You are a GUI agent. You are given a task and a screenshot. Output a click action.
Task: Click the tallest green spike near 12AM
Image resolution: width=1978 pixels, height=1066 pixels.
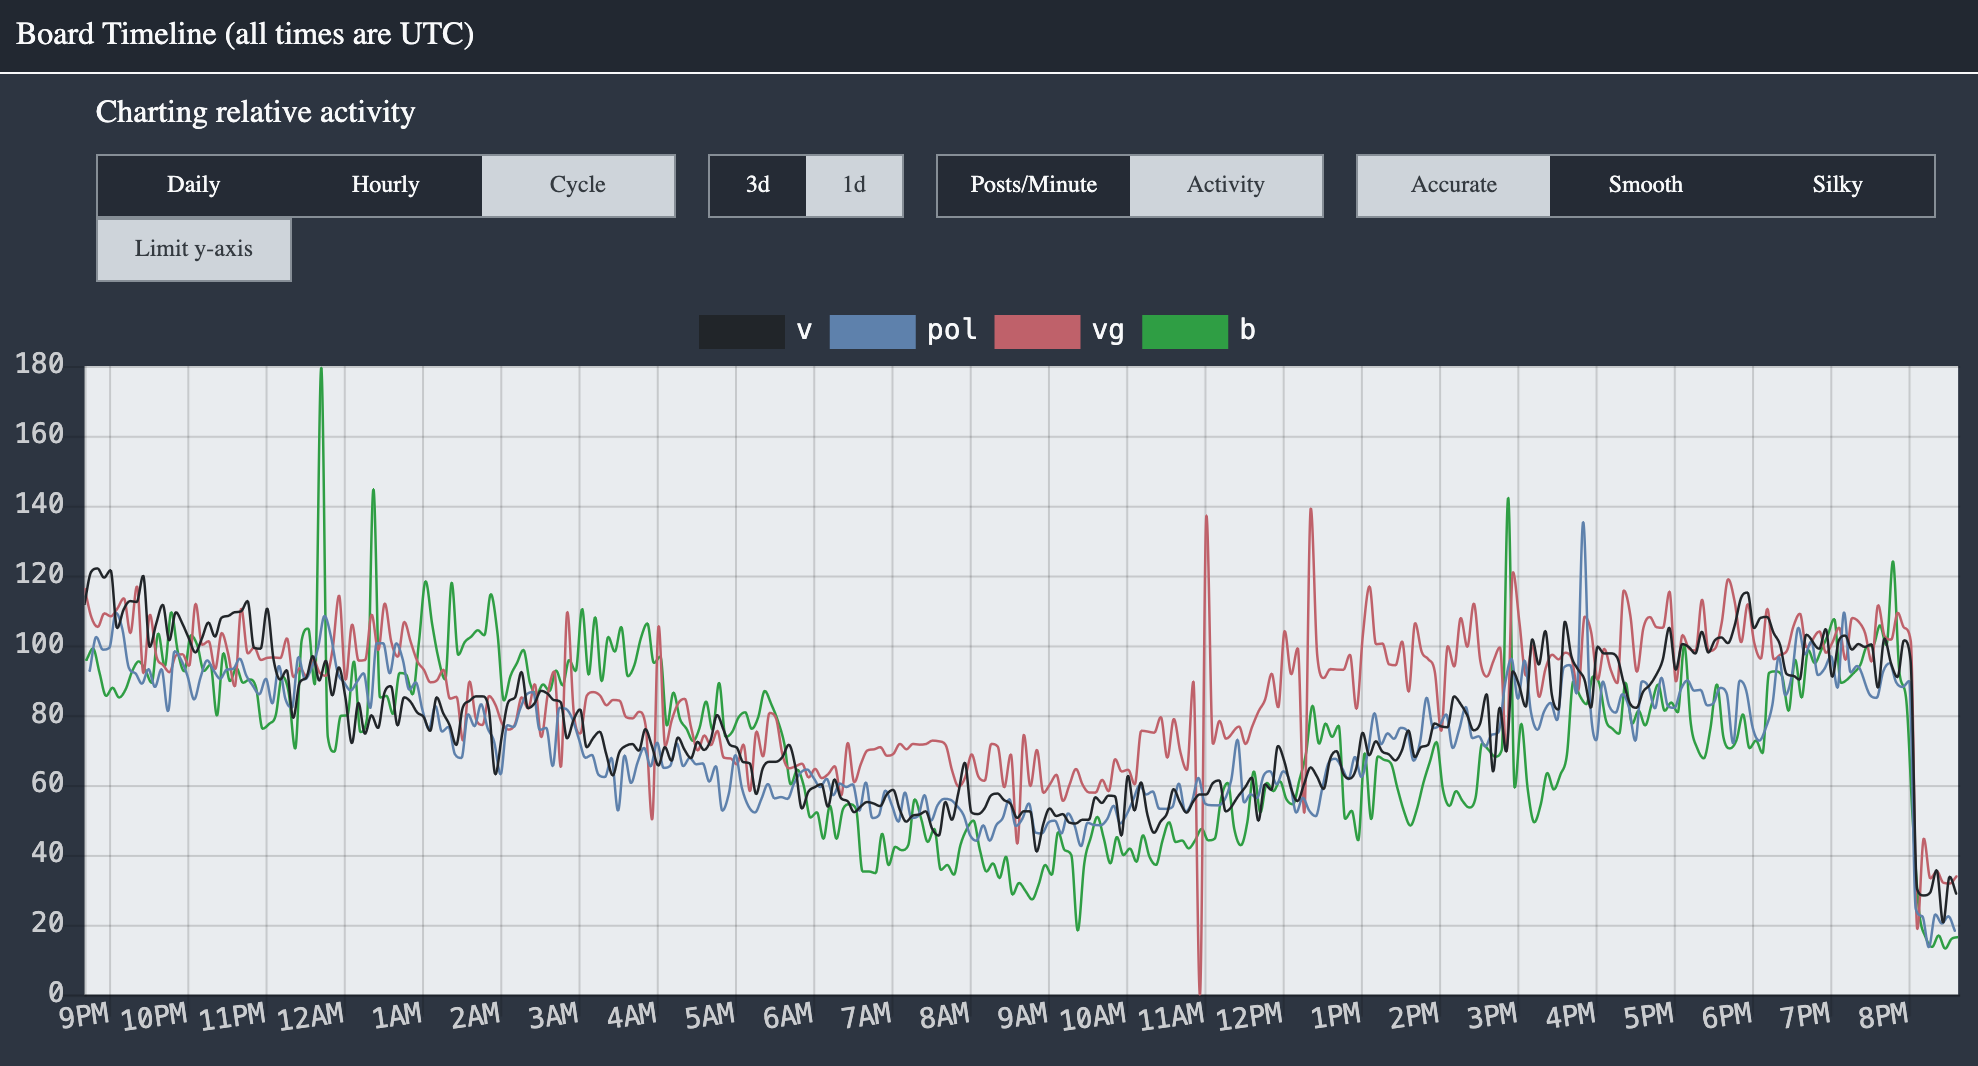[321, 372]
